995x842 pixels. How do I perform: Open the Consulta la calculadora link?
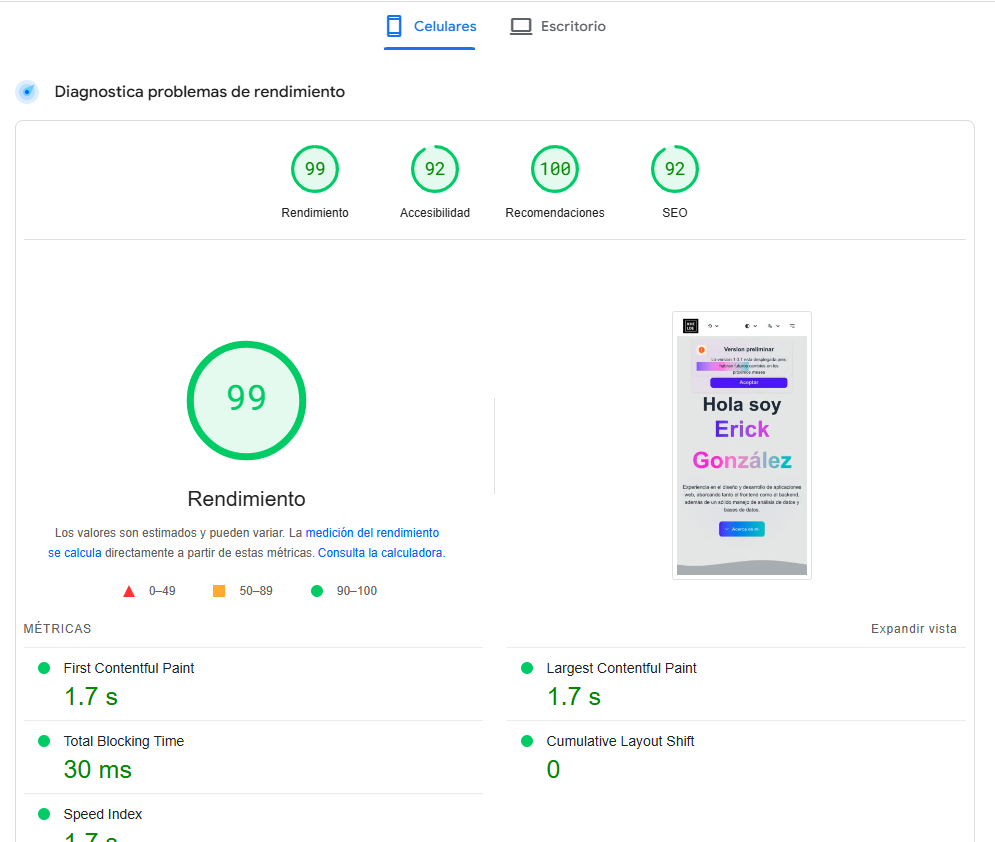pyautogui.click(x=380, y=552)
